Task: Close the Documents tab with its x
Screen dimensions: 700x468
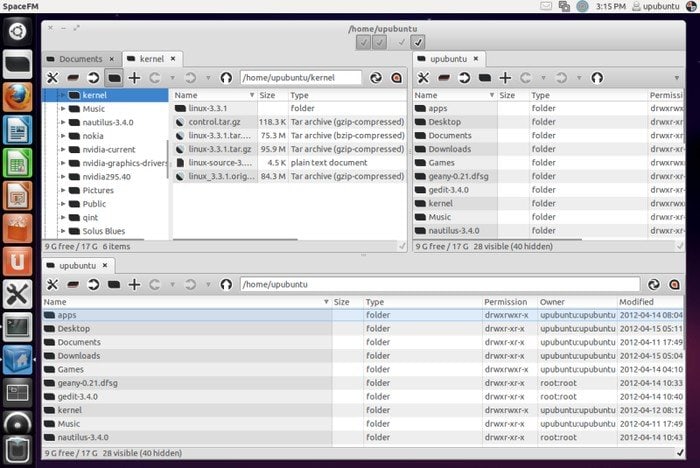Action: [112, 59]
